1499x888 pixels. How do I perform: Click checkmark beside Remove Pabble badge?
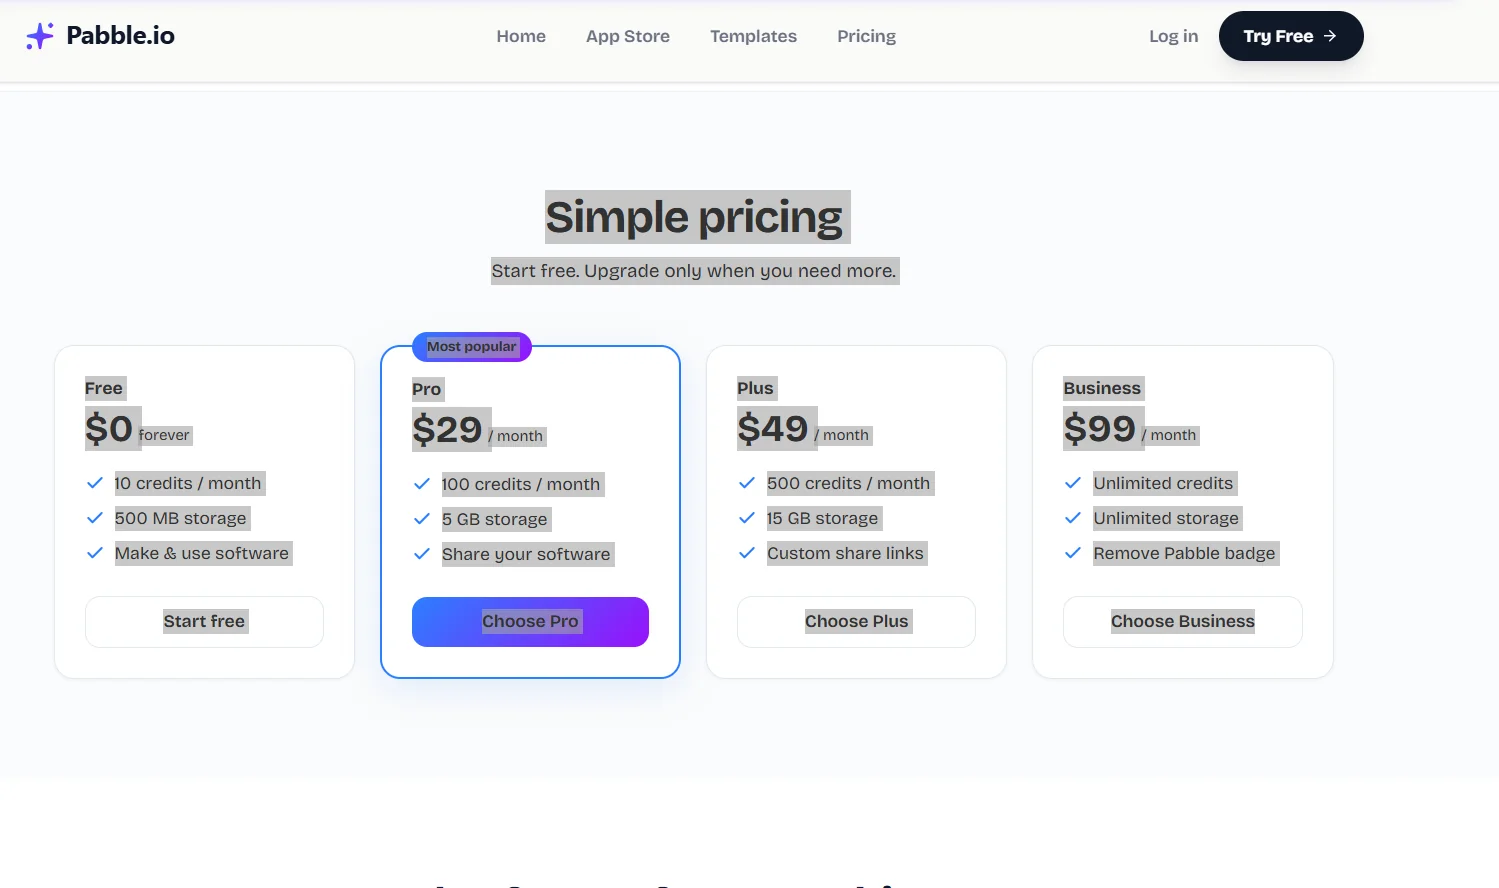pyautogui.click(x=1073, y=553)
